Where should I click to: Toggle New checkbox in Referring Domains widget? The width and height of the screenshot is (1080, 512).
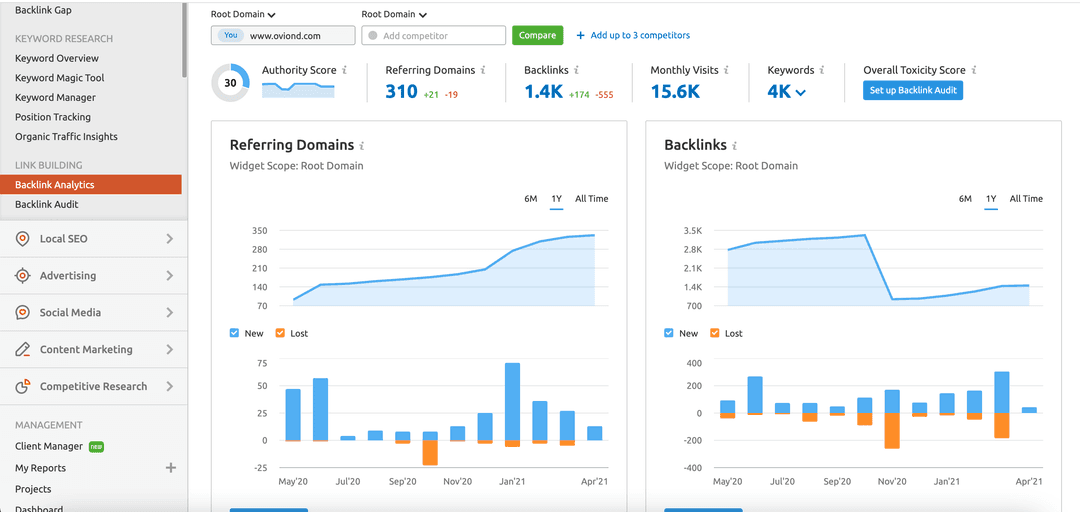[x=234, y=333]
